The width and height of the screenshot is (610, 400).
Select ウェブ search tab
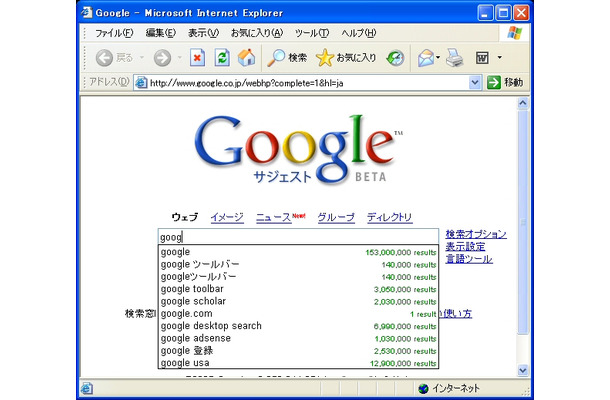pos(185,217)
